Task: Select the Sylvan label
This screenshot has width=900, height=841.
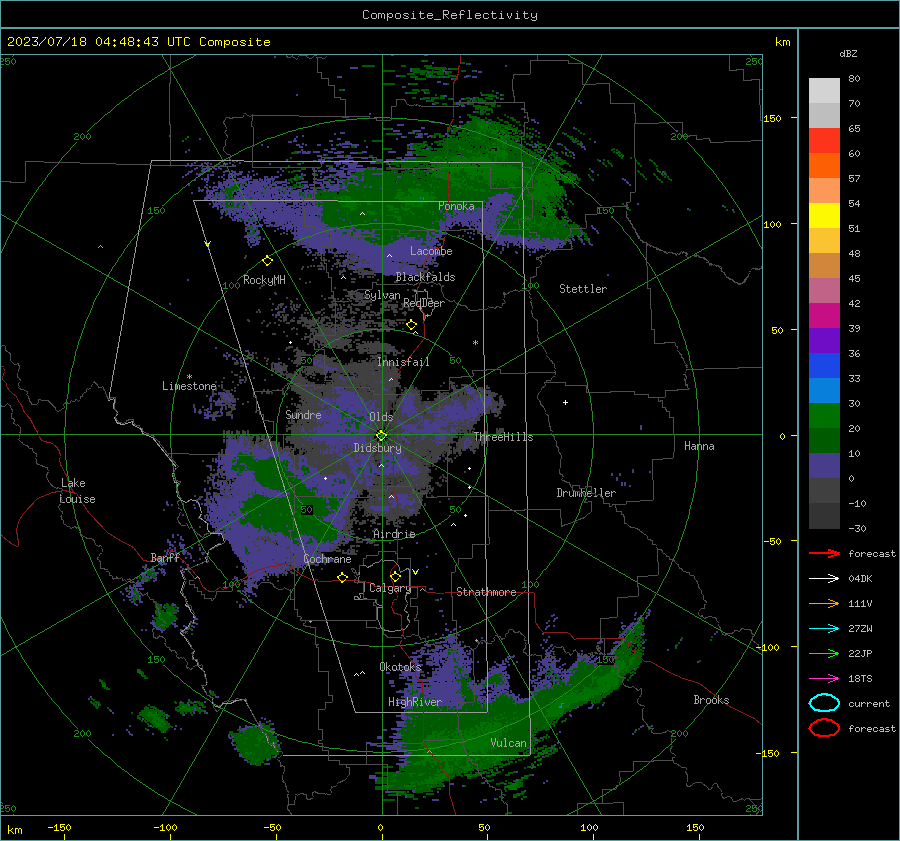Action: click(382, 295)
